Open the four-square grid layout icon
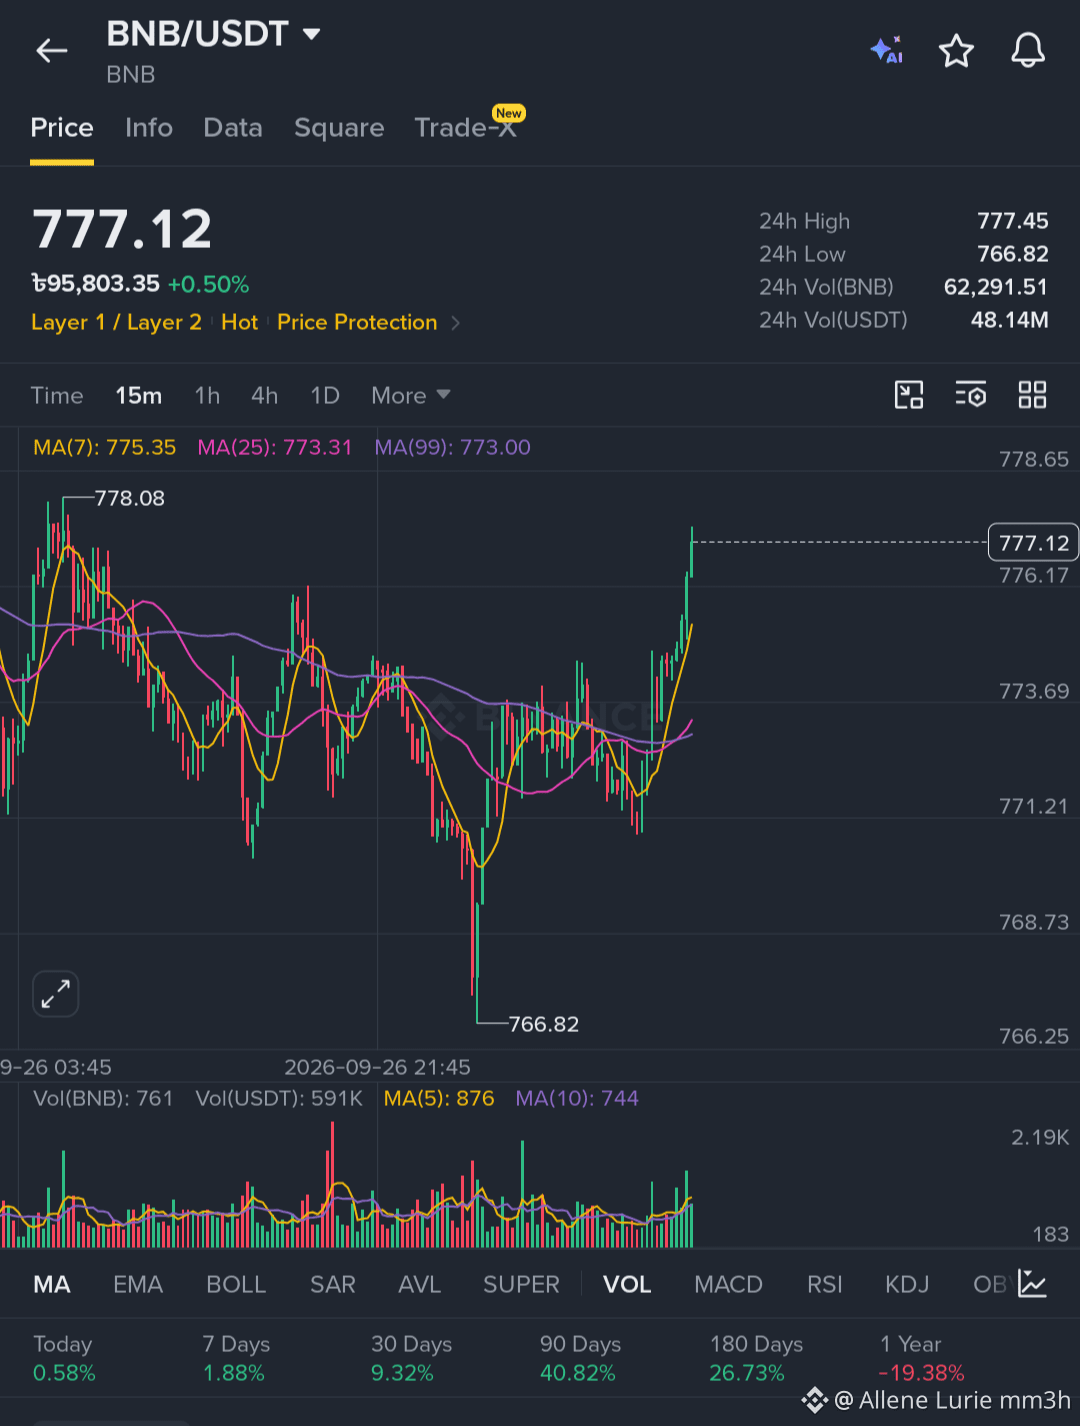This screenshot has height=1426, width=1080. 1032,395
